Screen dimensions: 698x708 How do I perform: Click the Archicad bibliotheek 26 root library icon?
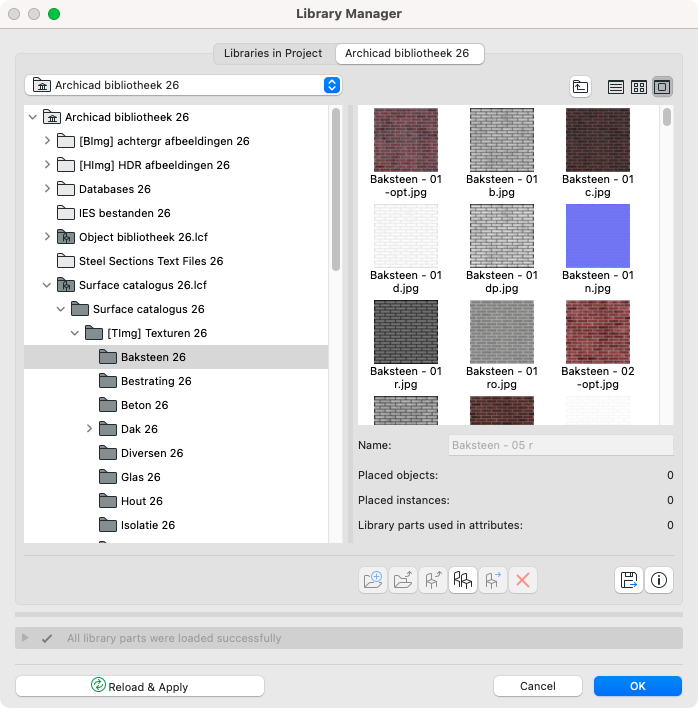(x=52, y=117)
